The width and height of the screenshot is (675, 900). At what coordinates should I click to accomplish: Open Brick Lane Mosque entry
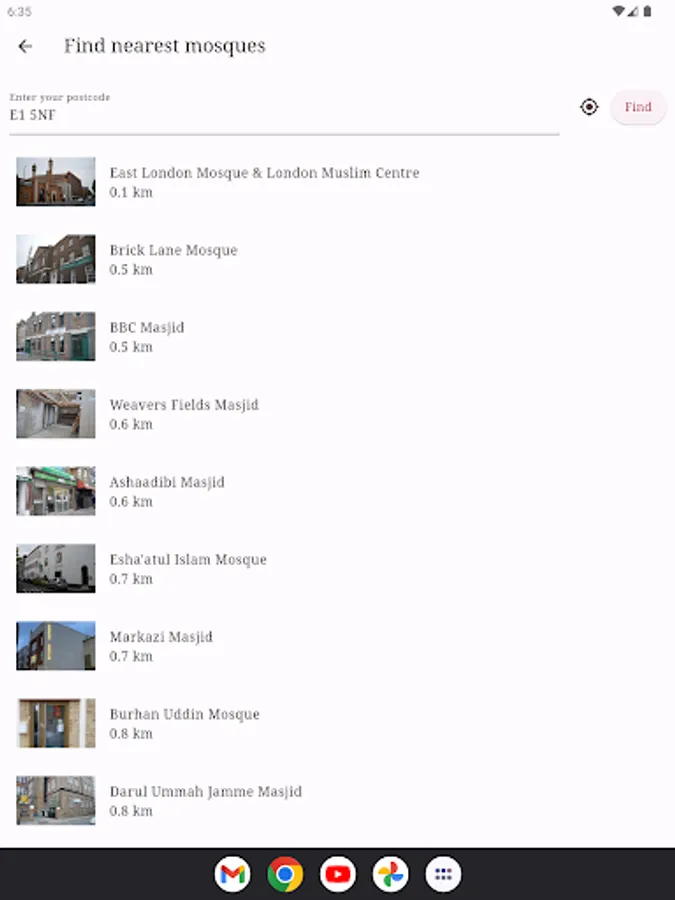(x=338, y=259)
